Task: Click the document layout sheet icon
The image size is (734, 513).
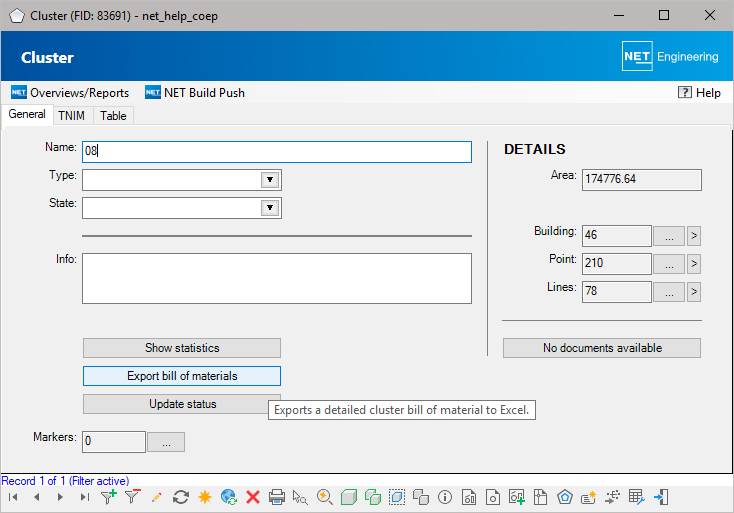Action: (x=540, y=497)
